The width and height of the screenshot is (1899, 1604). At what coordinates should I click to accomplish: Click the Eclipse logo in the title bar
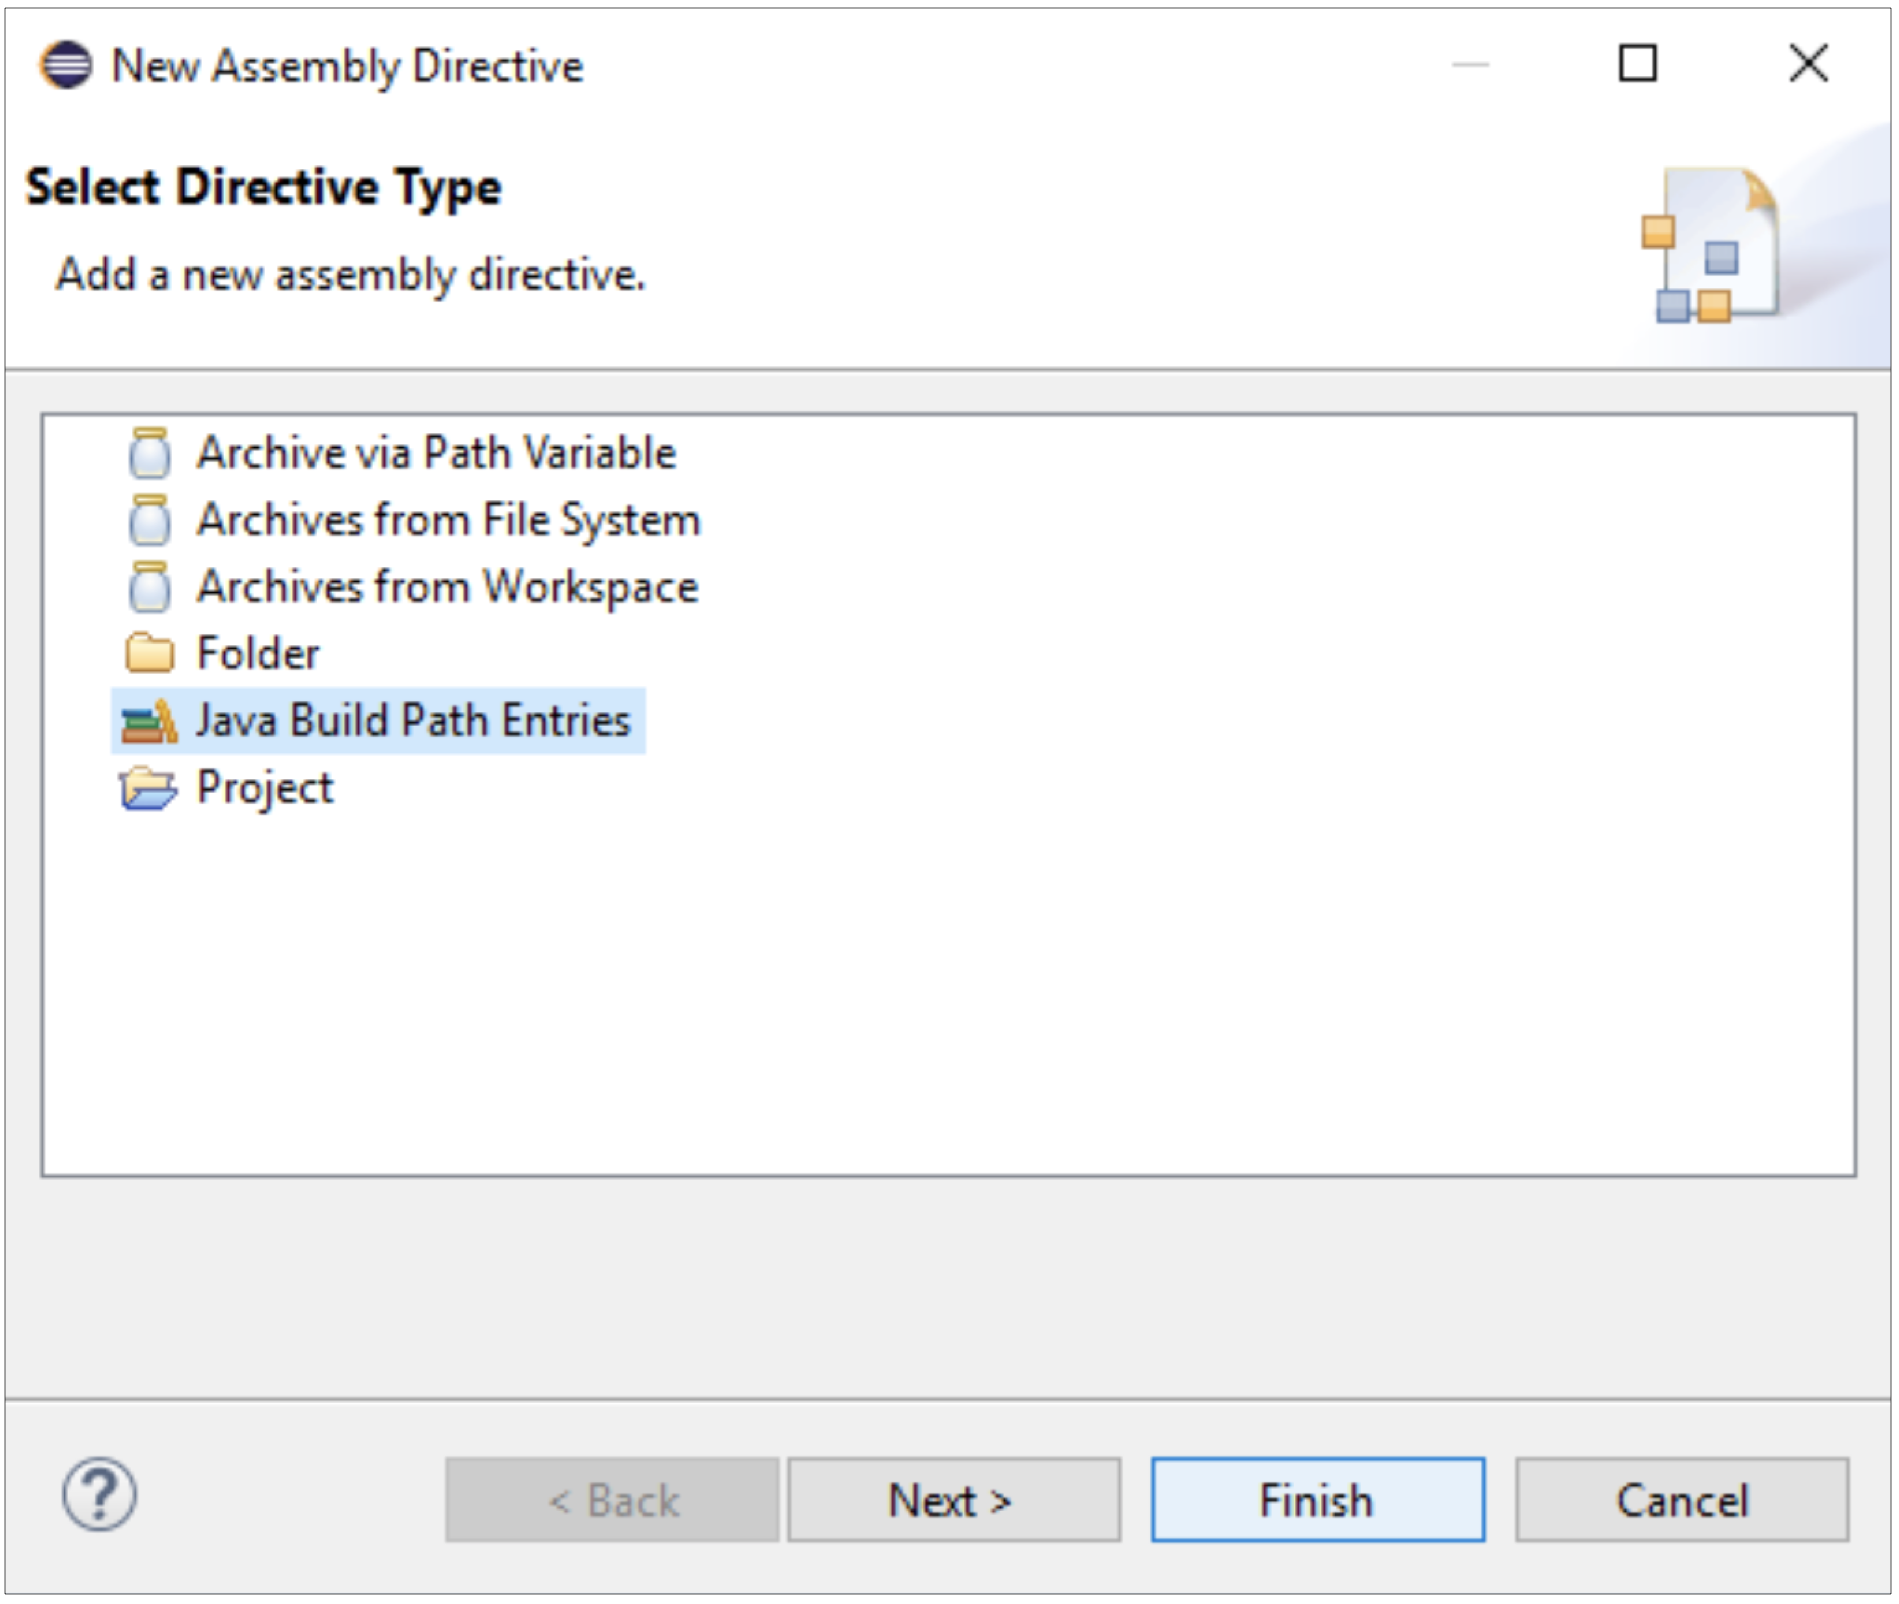click(66, 66)
